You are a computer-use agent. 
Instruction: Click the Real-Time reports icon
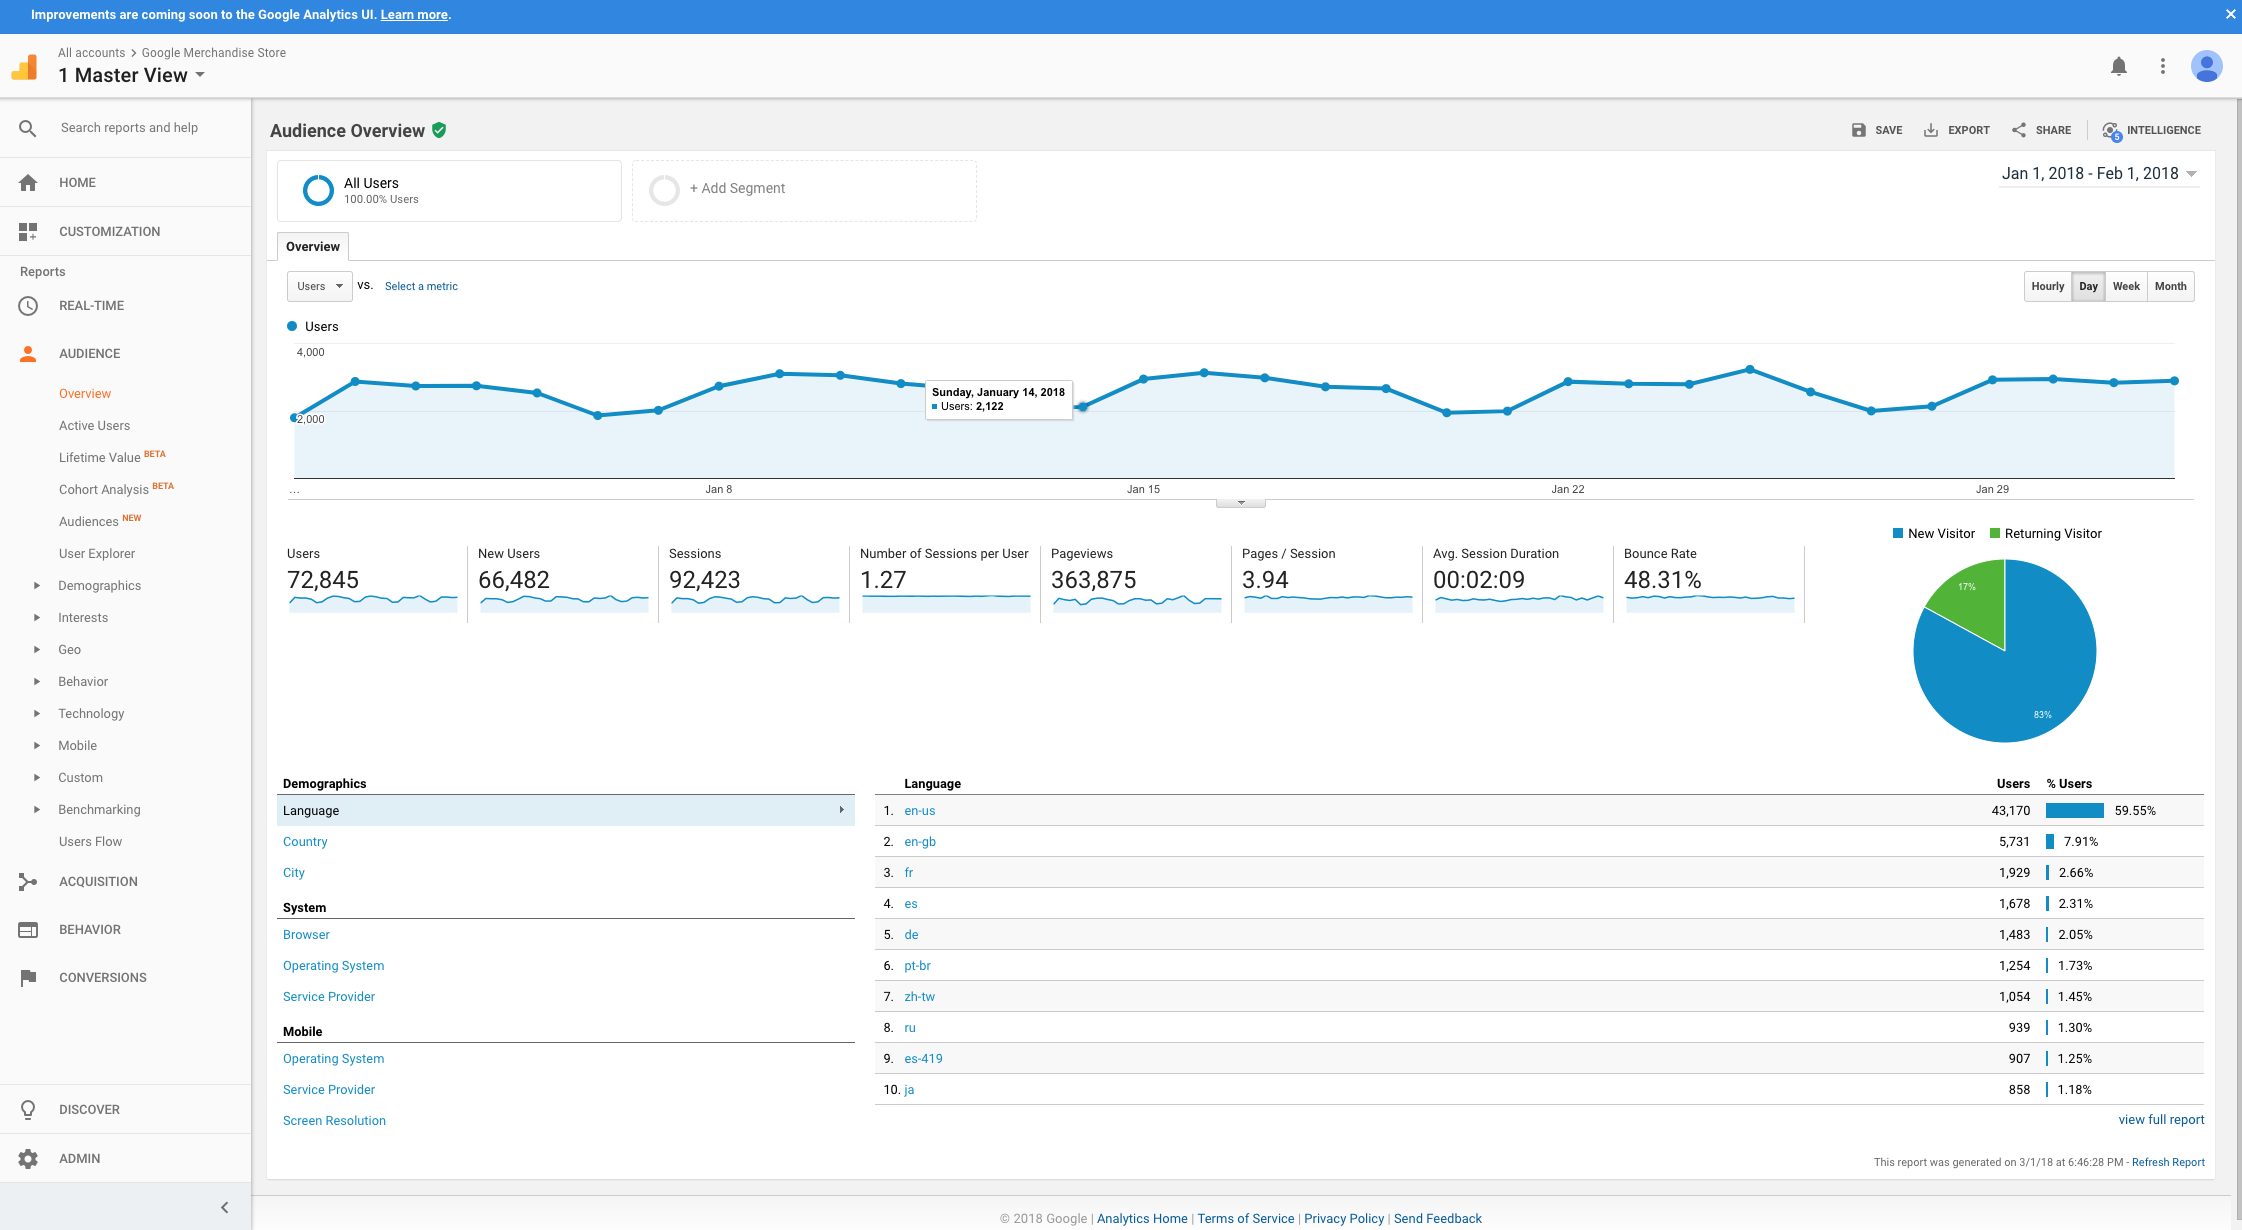click(x=27, y=304)
